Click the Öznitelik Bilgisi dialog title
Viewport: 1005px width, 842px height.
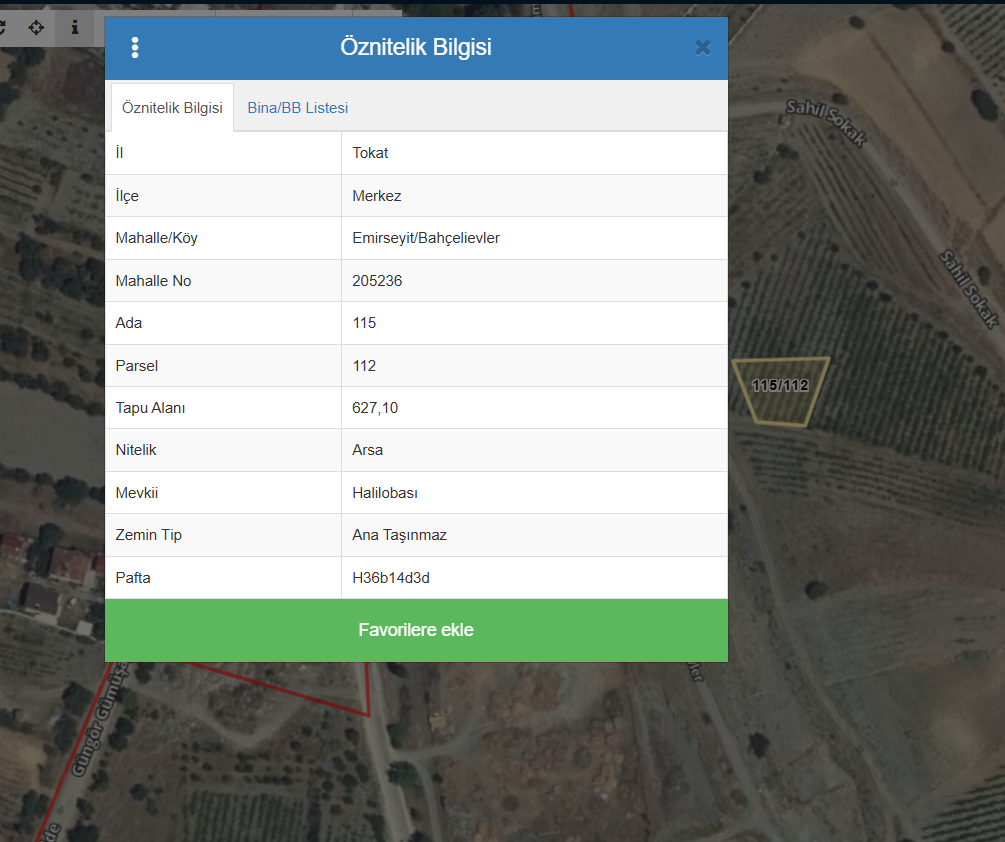[x=415, y=47]
